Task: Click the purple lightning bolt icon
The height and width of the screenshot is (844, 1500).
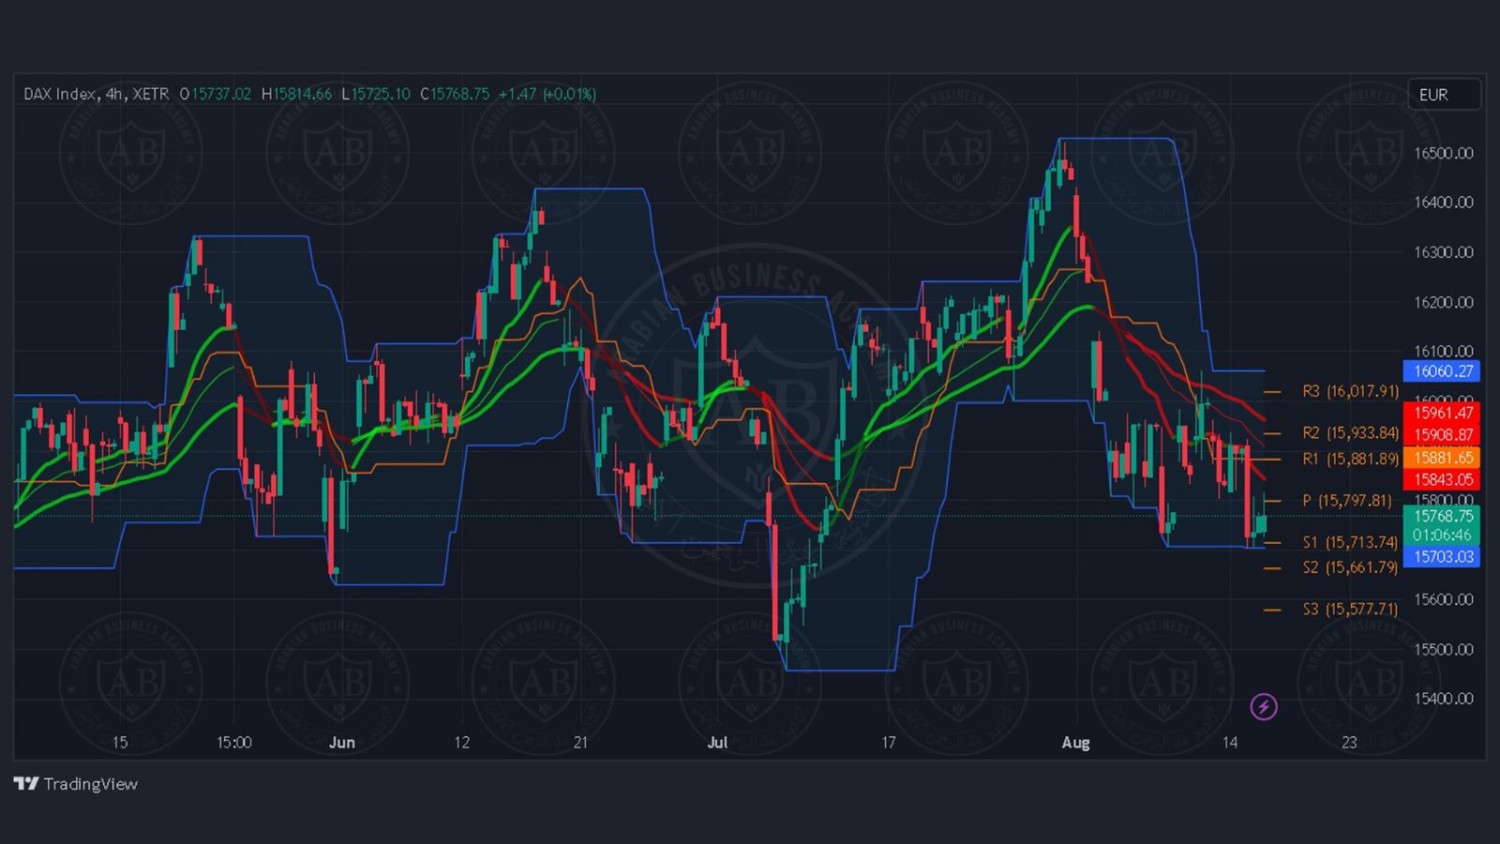Action: pyautogui.click(x=1263, y=707)
